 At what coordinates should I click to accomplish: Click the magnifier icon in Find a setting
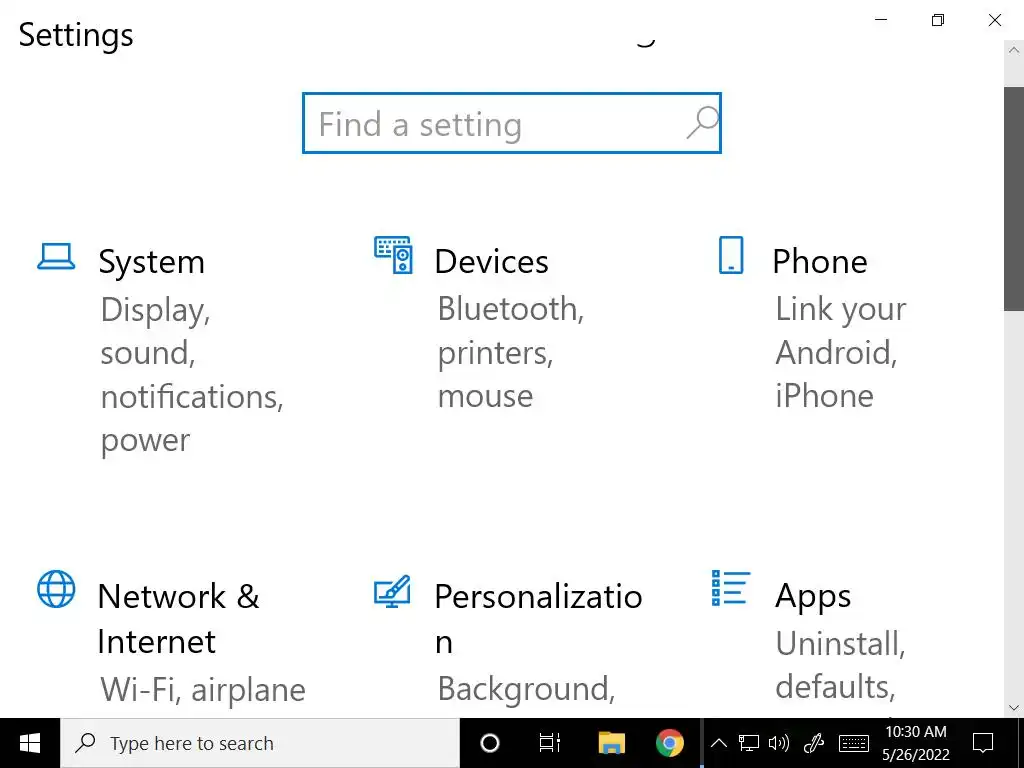pyautogui.click(x=702, y=123)
